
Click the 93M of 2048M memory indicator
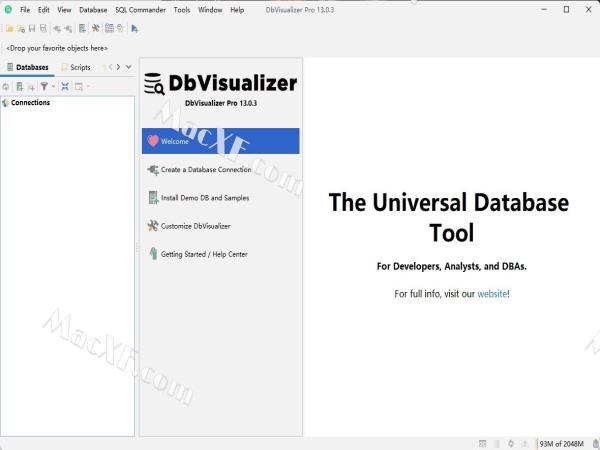tap(562, 444)
